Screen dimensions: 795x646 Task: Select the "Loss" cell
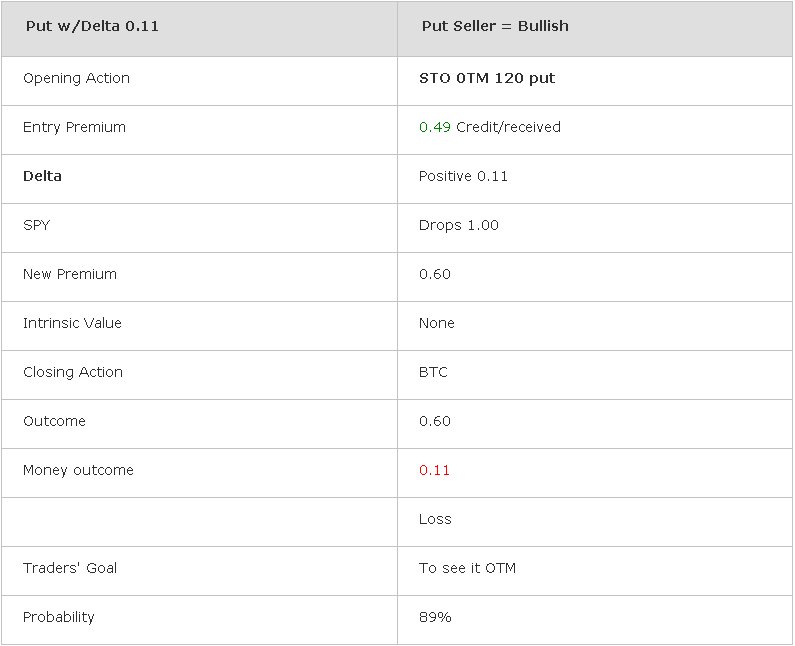(x=435, y=519)
